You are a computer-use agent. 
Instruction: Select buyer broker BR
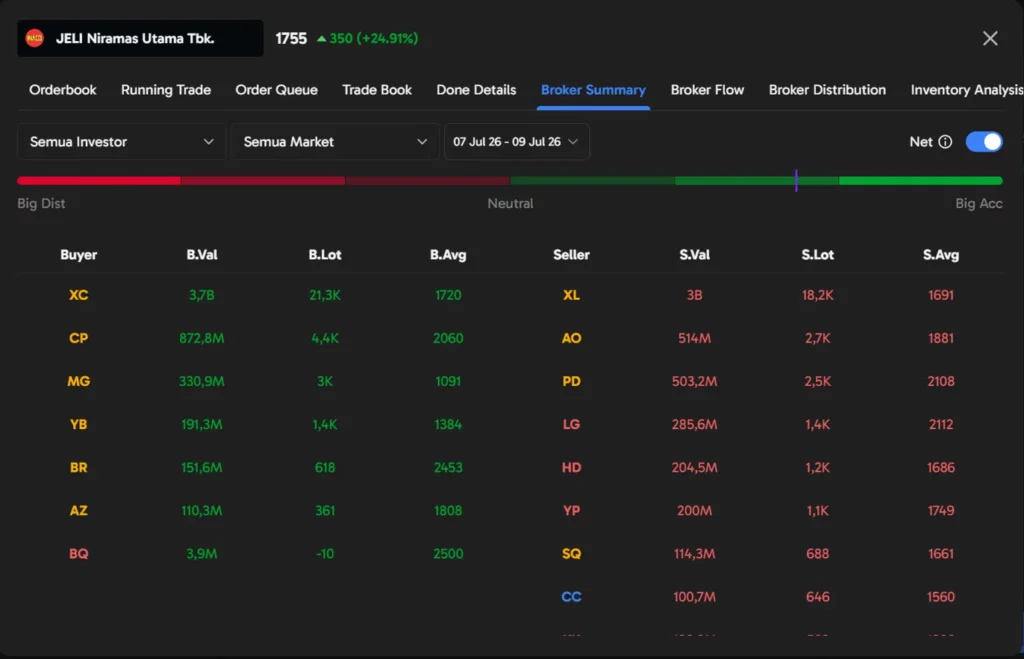tap(78, 468)
